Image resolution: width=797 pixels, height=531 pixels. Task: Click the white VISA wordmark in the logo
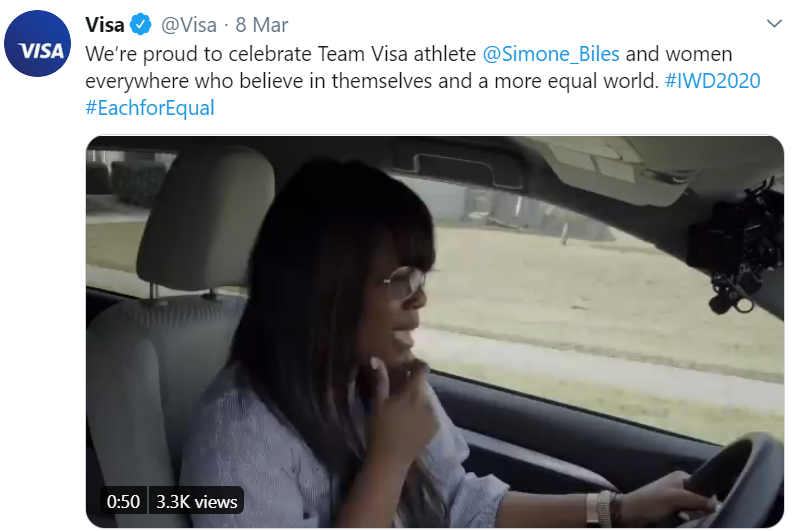41,51
